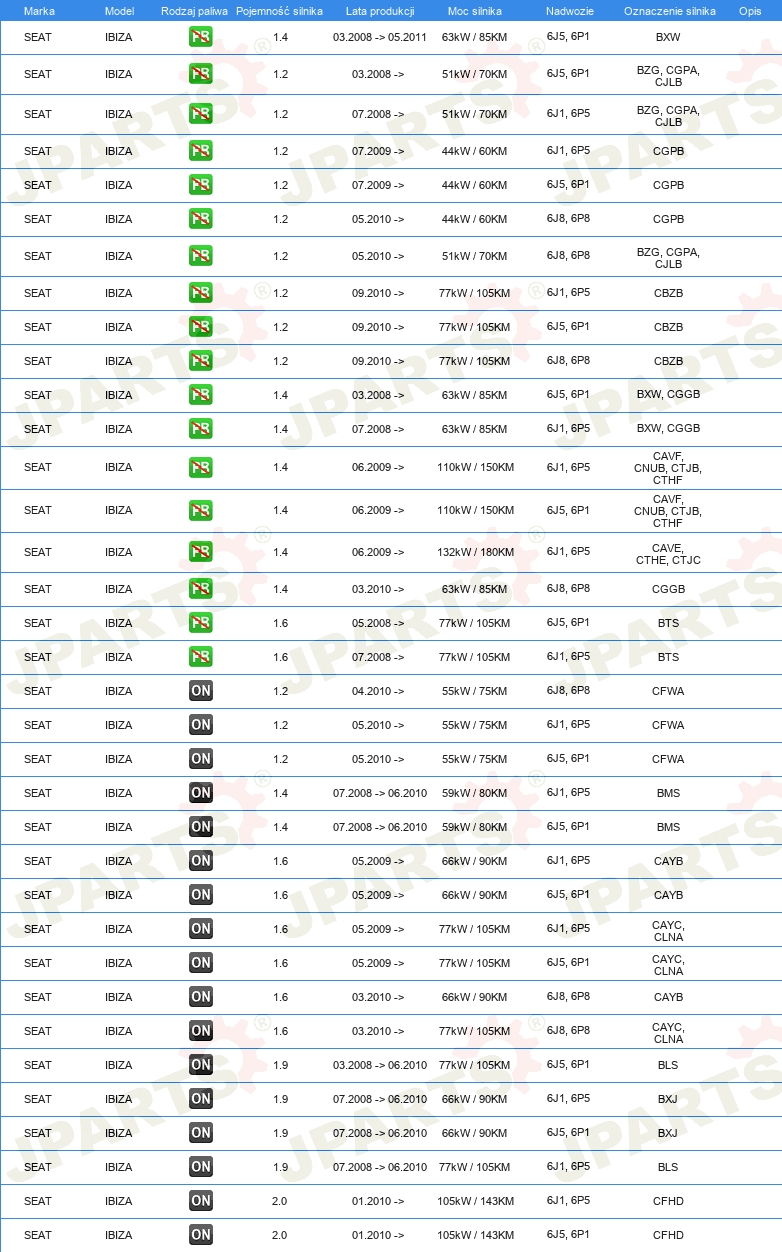The width and height of the screenshot is (782, 1252).
Task: Click ON diesel icon in CFWA 04.2010 row
Action: [x=201, y=691]
